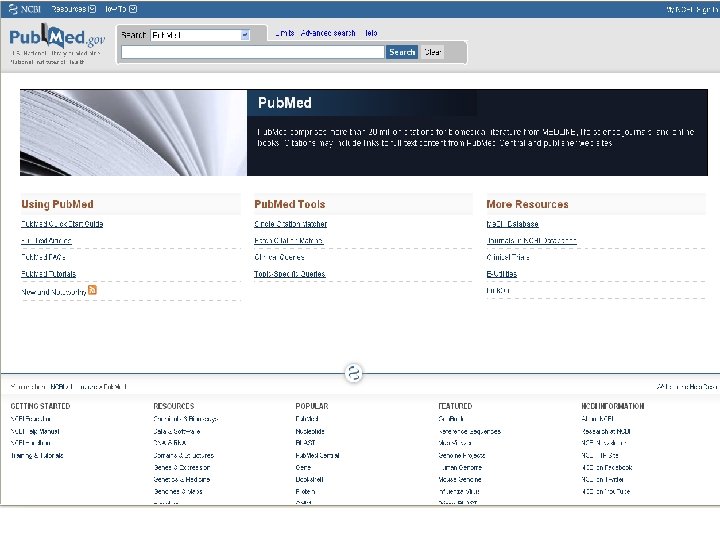Image resolution: width=720 pixels, height=540 pixels.
Task: Click the PubMed.gov logo
Action: pos(57,37)
